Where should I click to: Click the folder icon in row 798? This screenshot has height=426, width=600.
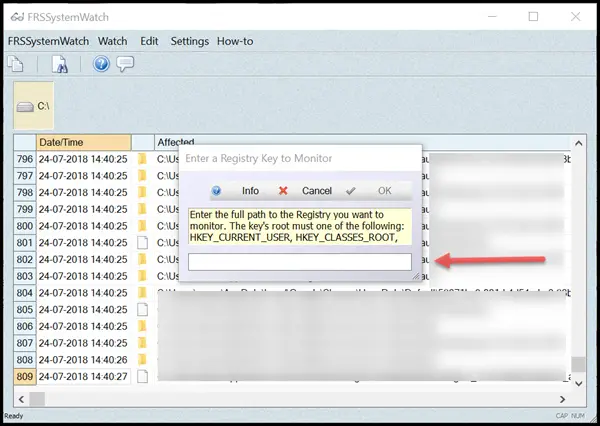point(142,193)
